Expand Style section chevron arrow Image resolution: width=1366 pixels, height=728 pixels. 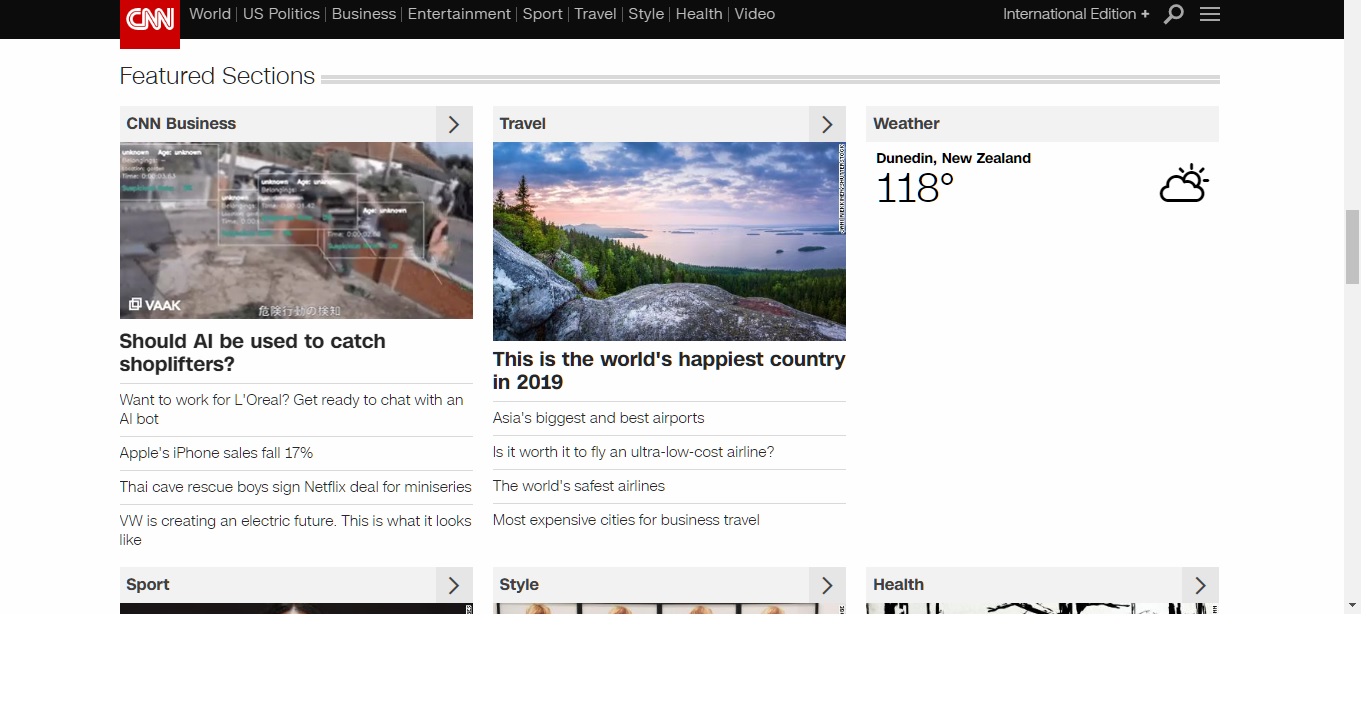(x=827, y=585)
